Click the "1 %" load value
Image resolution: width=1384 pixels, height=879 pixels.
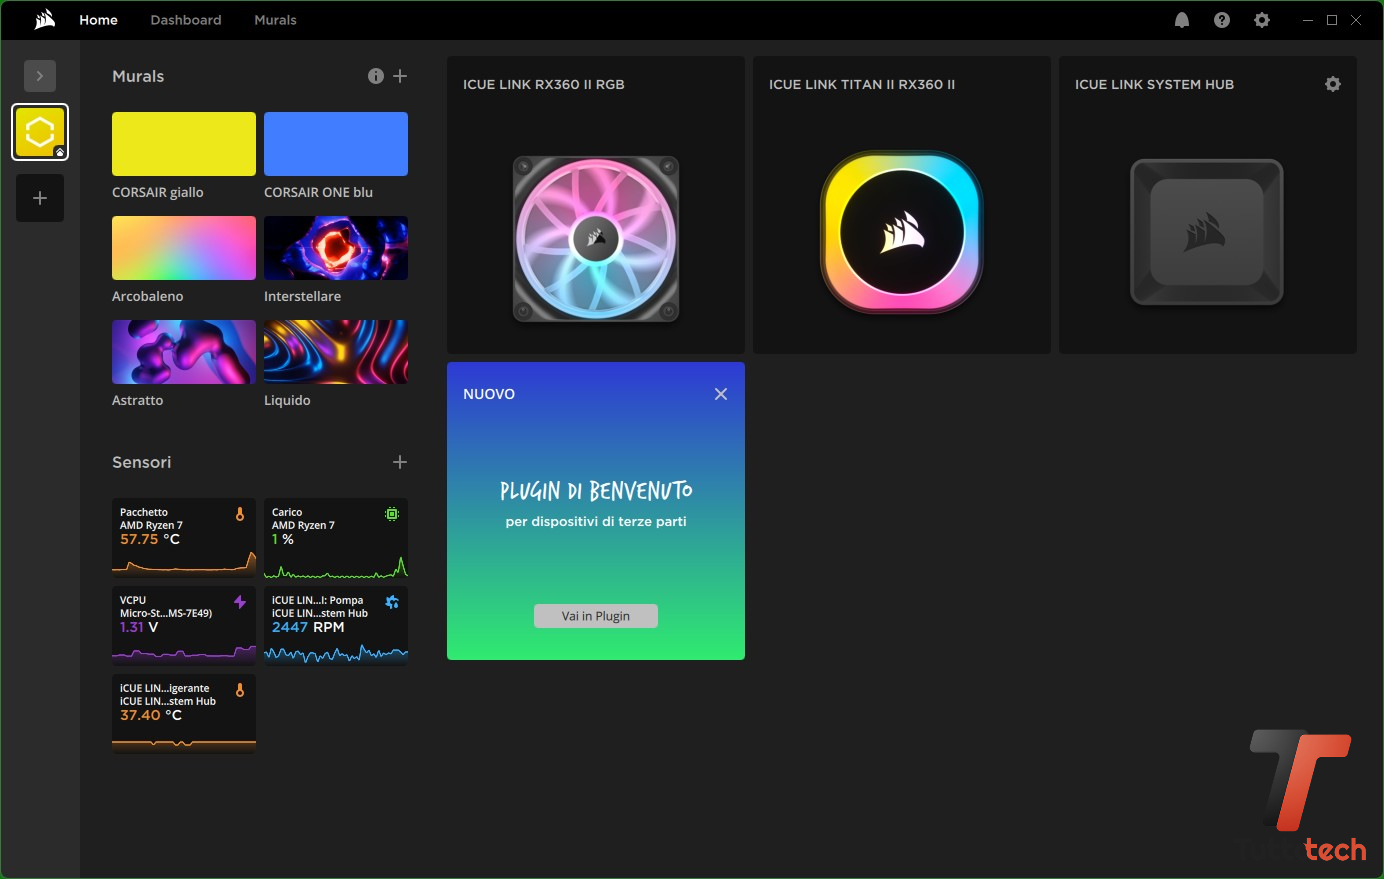[283, 539]
